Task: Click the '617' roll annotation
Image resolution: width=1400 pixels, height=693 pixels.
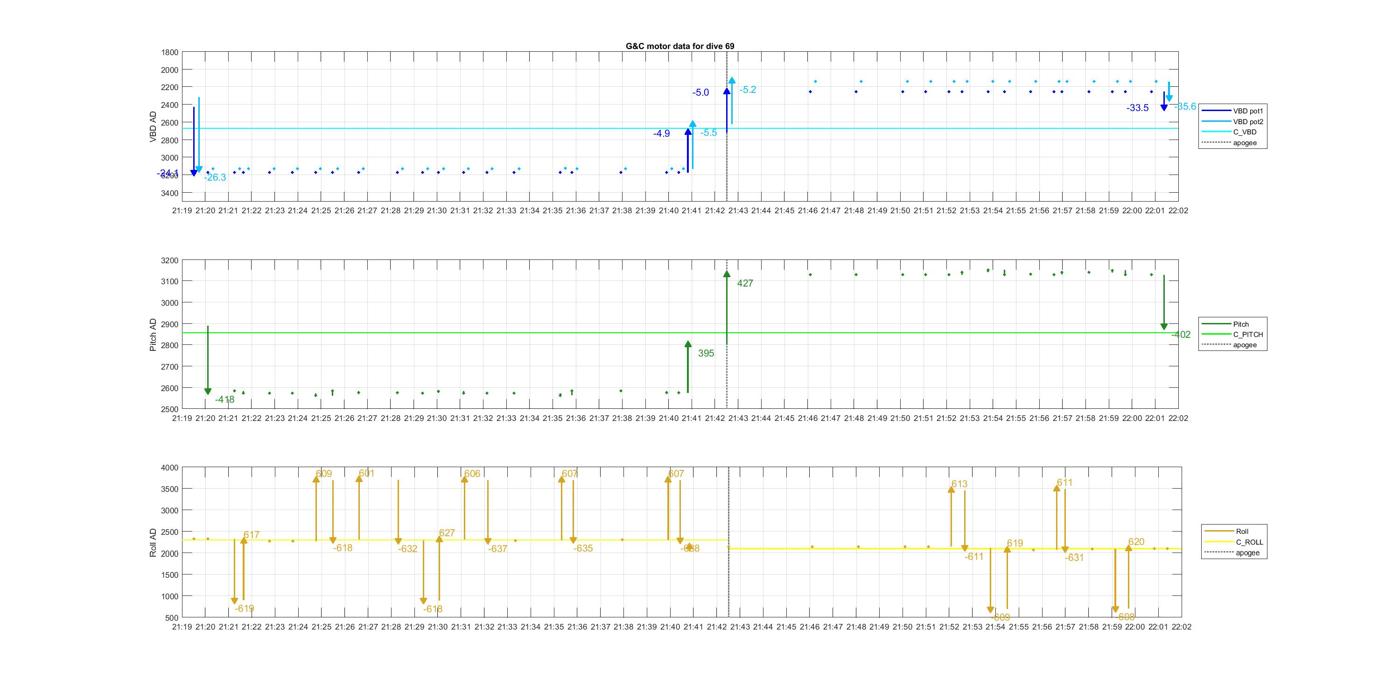Action: 251,535
